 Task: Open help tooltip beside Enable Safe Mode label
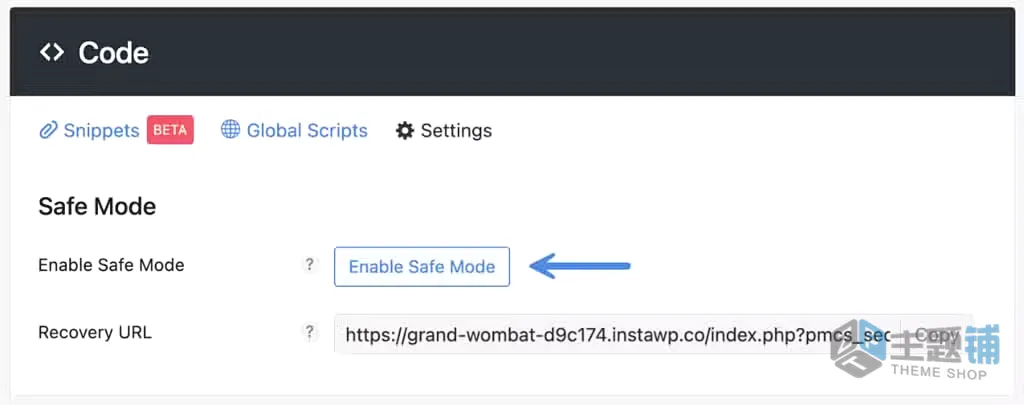pos(310,265)
